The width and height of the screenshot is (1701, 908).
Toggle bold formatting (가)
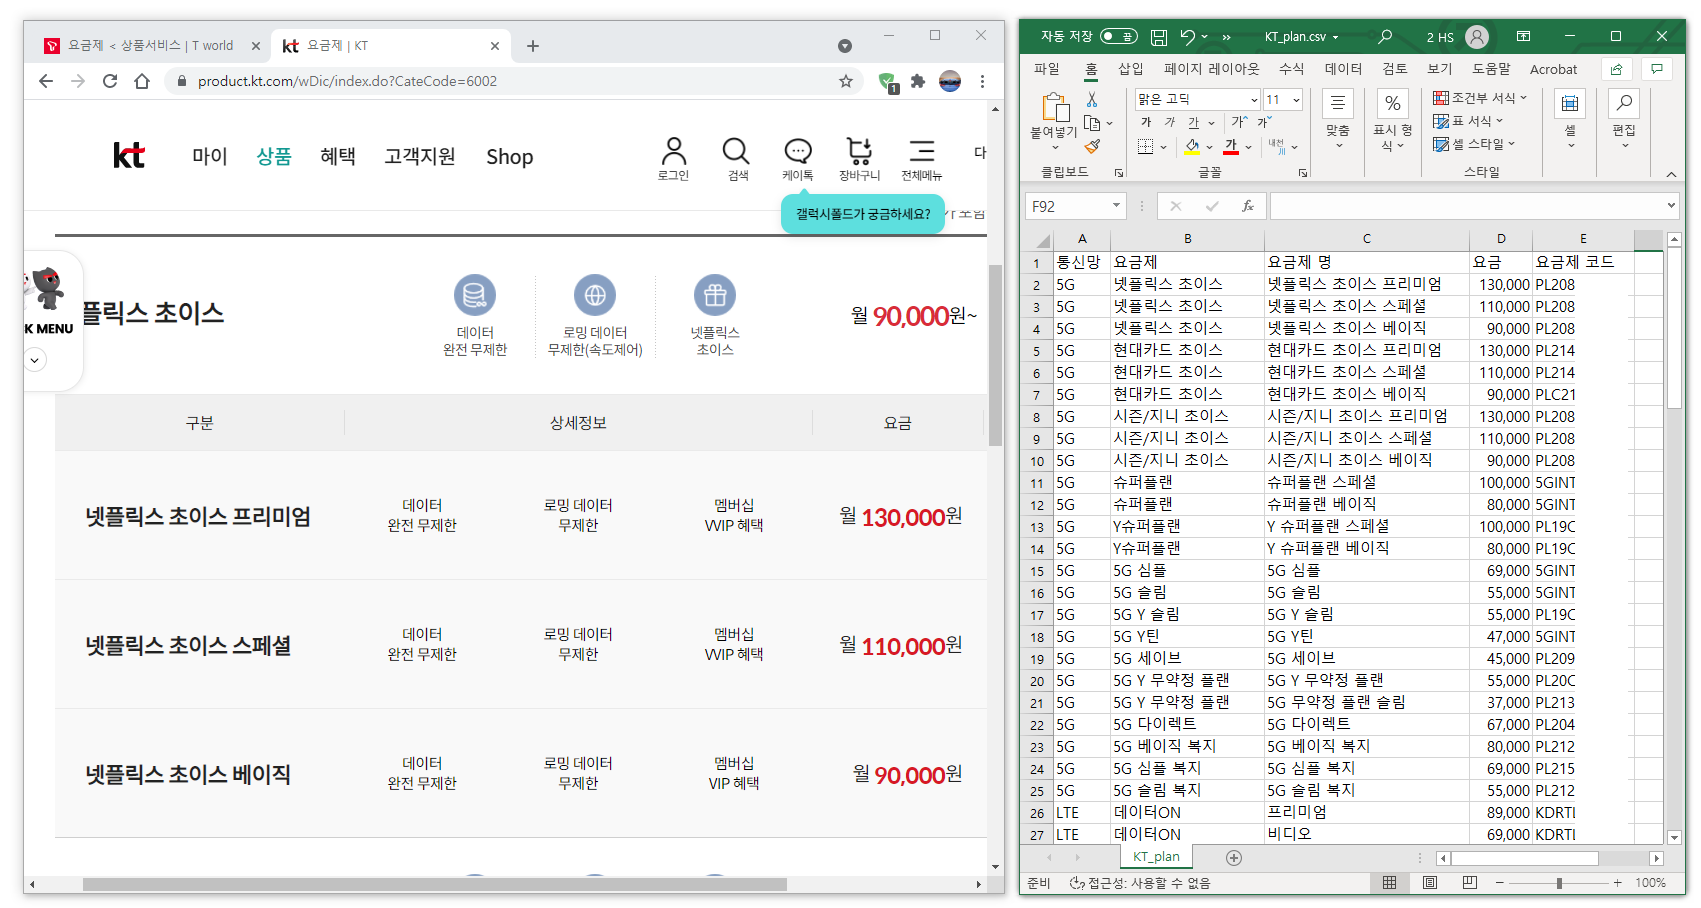1146,123
